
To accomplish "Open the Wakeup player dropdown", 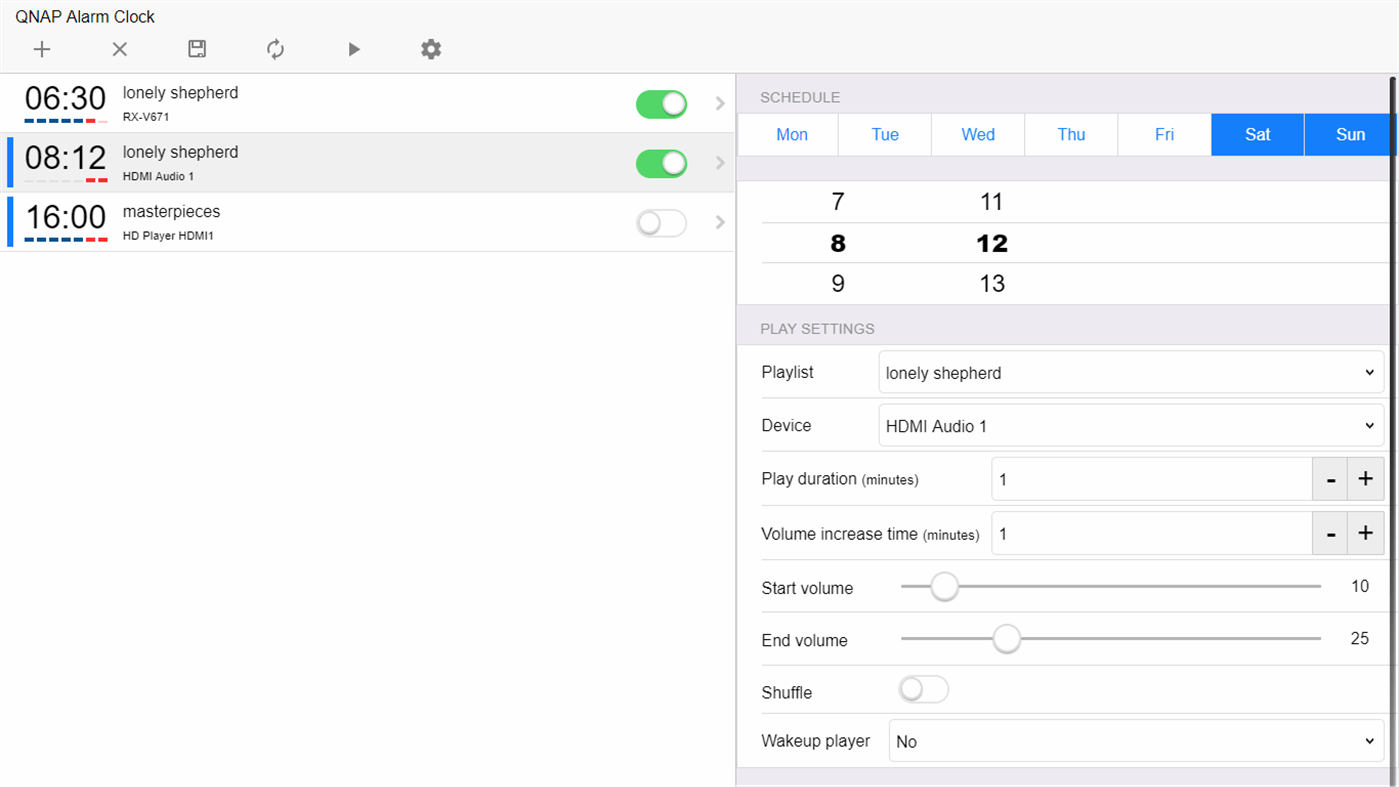I will [x=1136, y=741].
